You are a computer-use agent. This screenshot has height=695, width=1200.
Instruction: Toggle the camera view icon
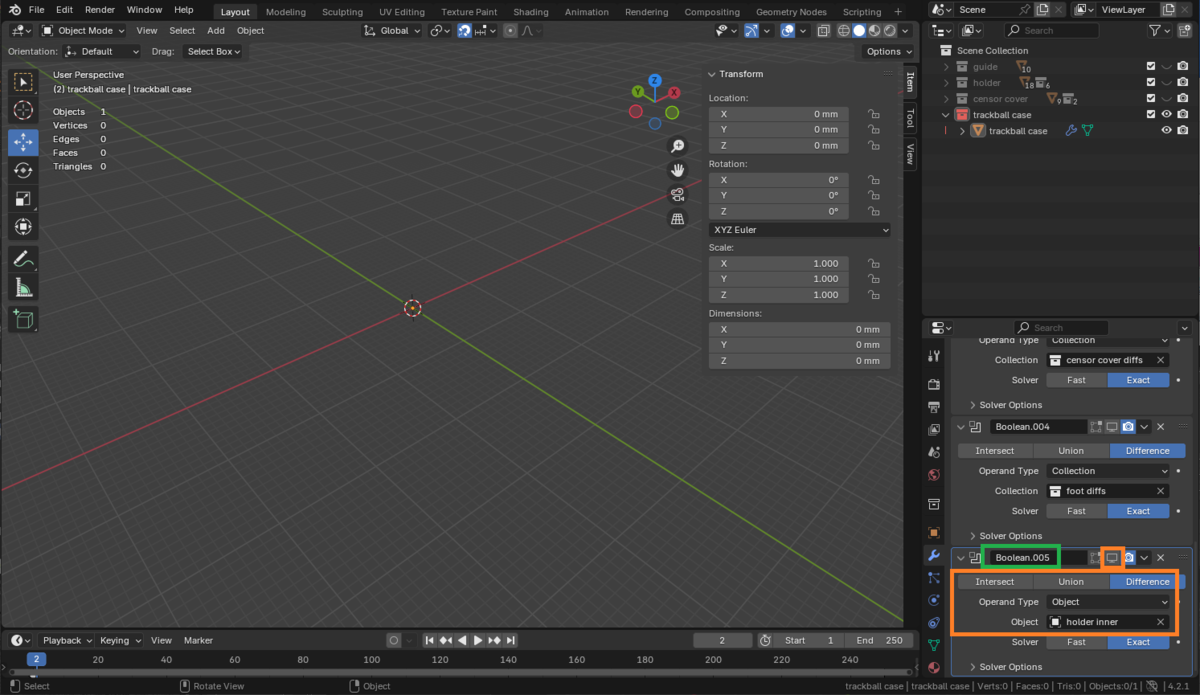point(678,194)
